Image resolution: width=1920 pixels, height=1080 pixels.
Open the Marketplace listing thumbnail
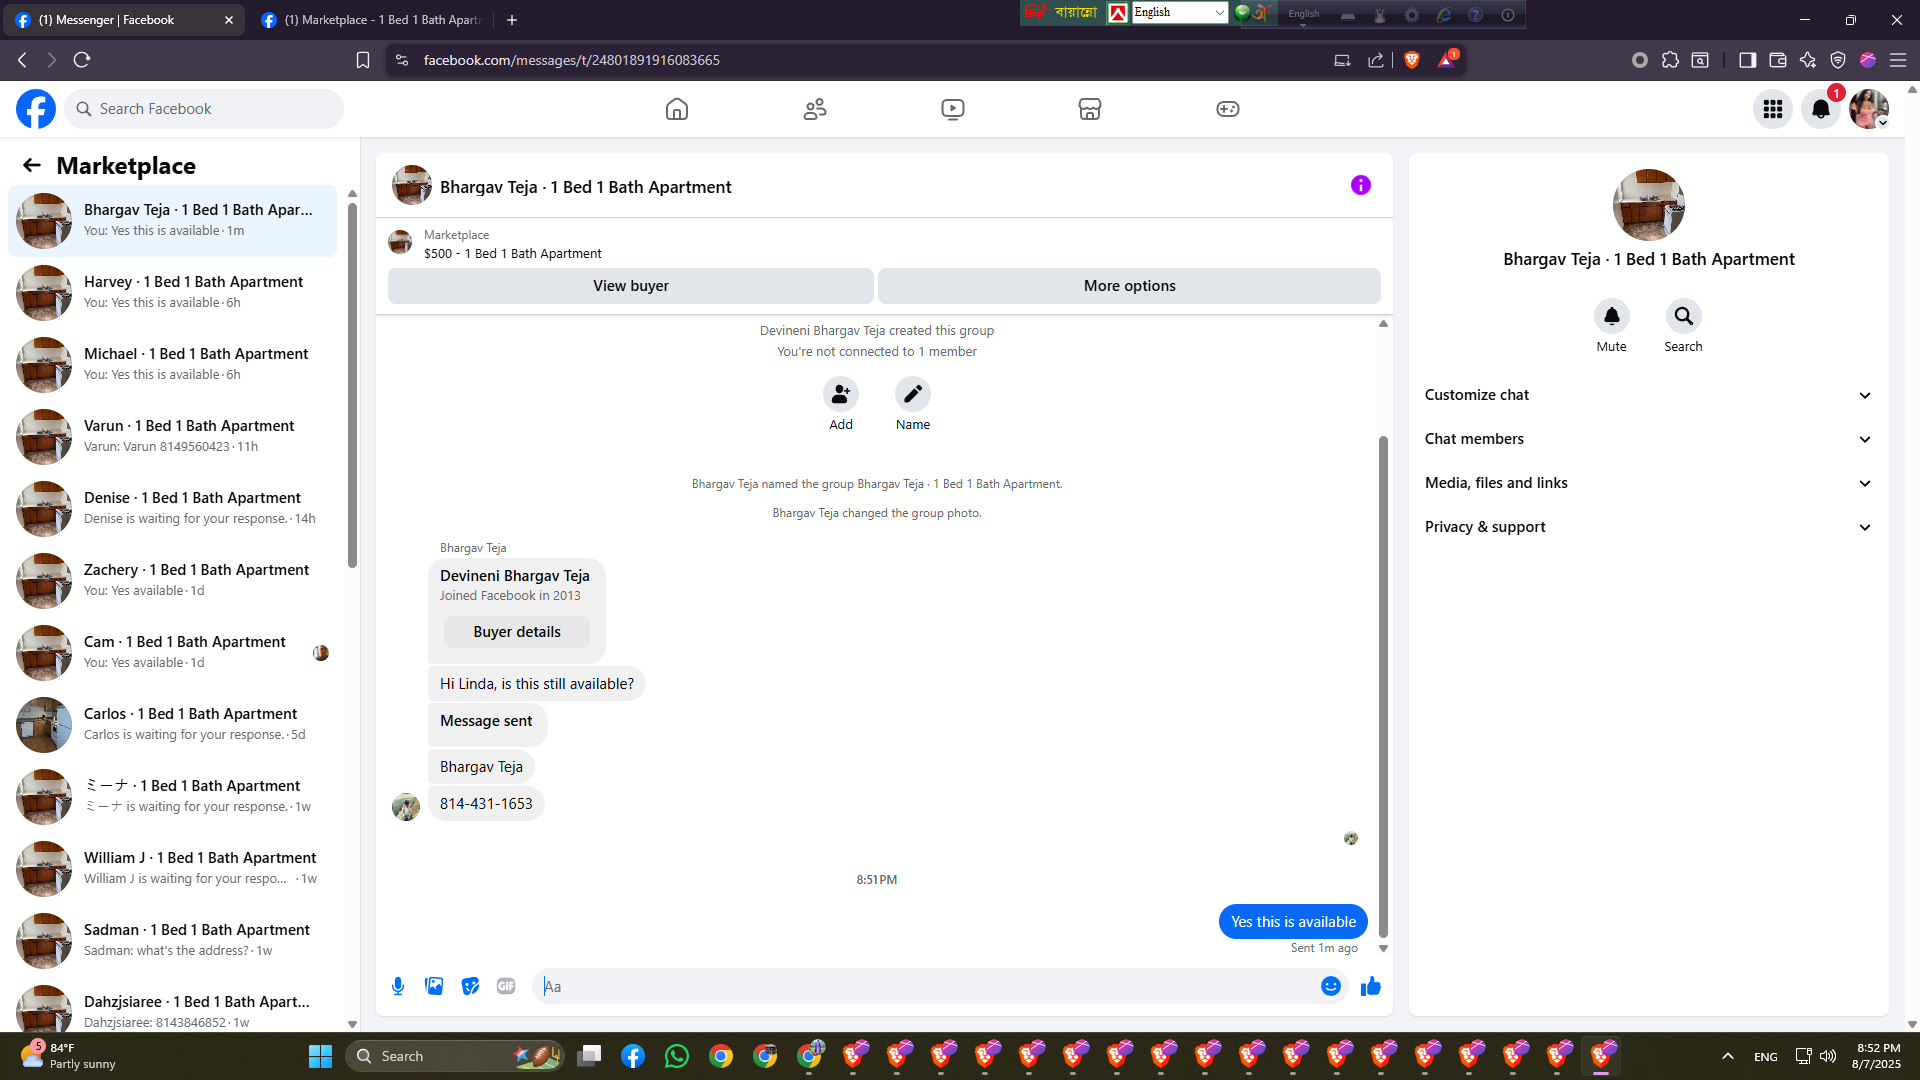click(400, 243)
